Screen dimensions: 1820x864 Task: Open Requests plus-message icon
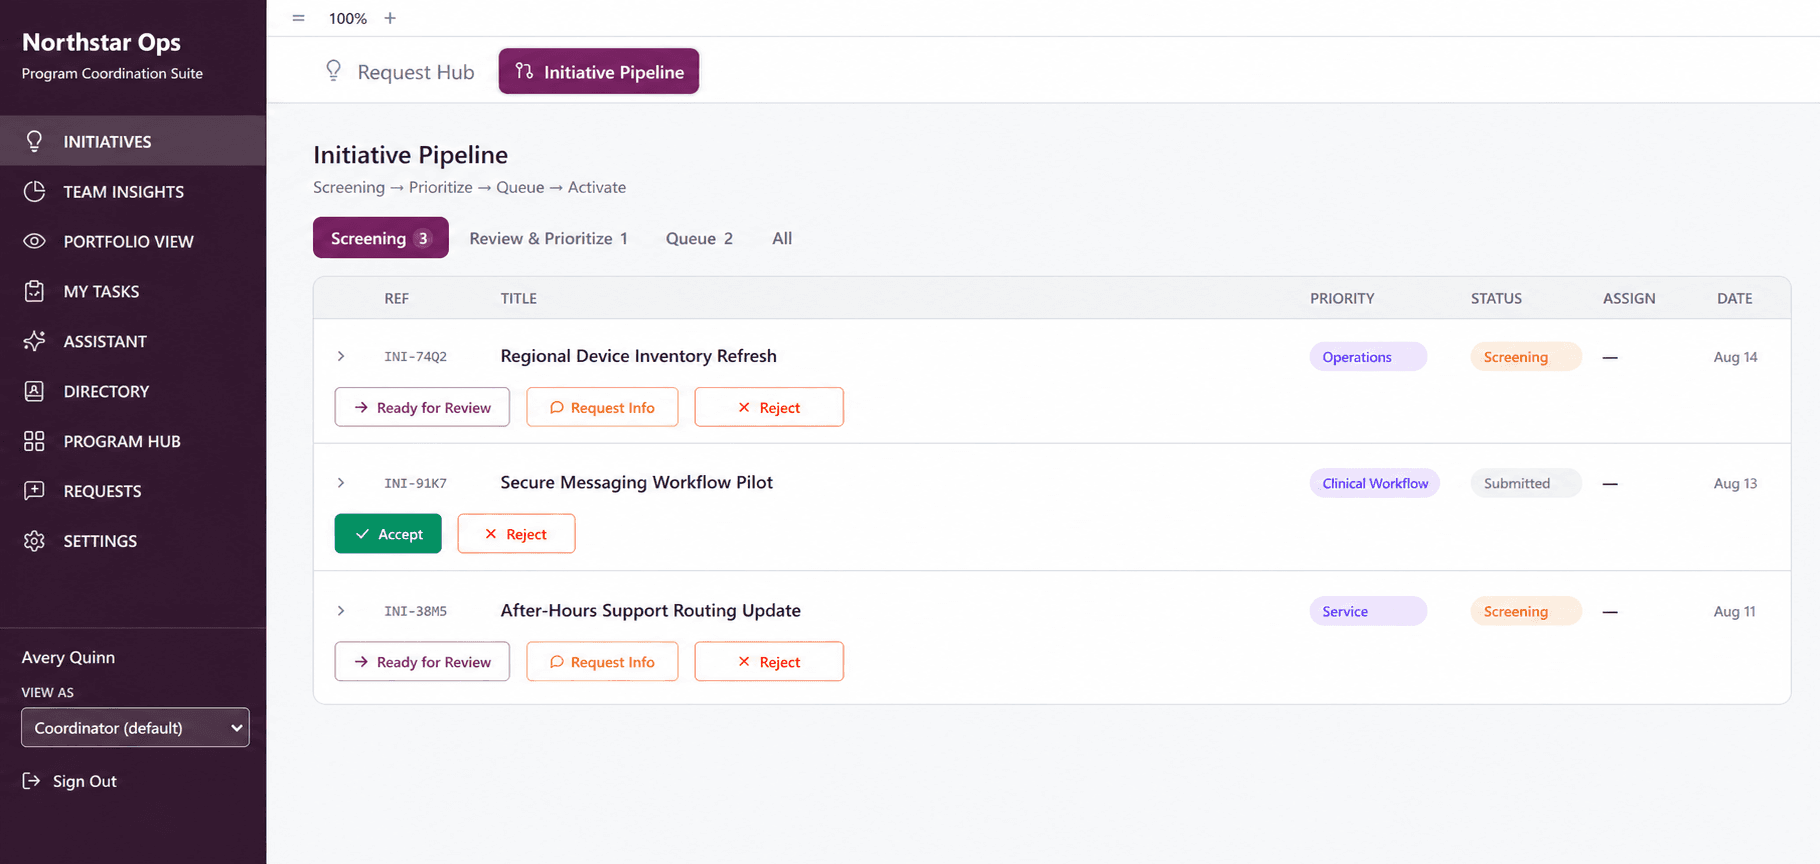tap(34, 491)
